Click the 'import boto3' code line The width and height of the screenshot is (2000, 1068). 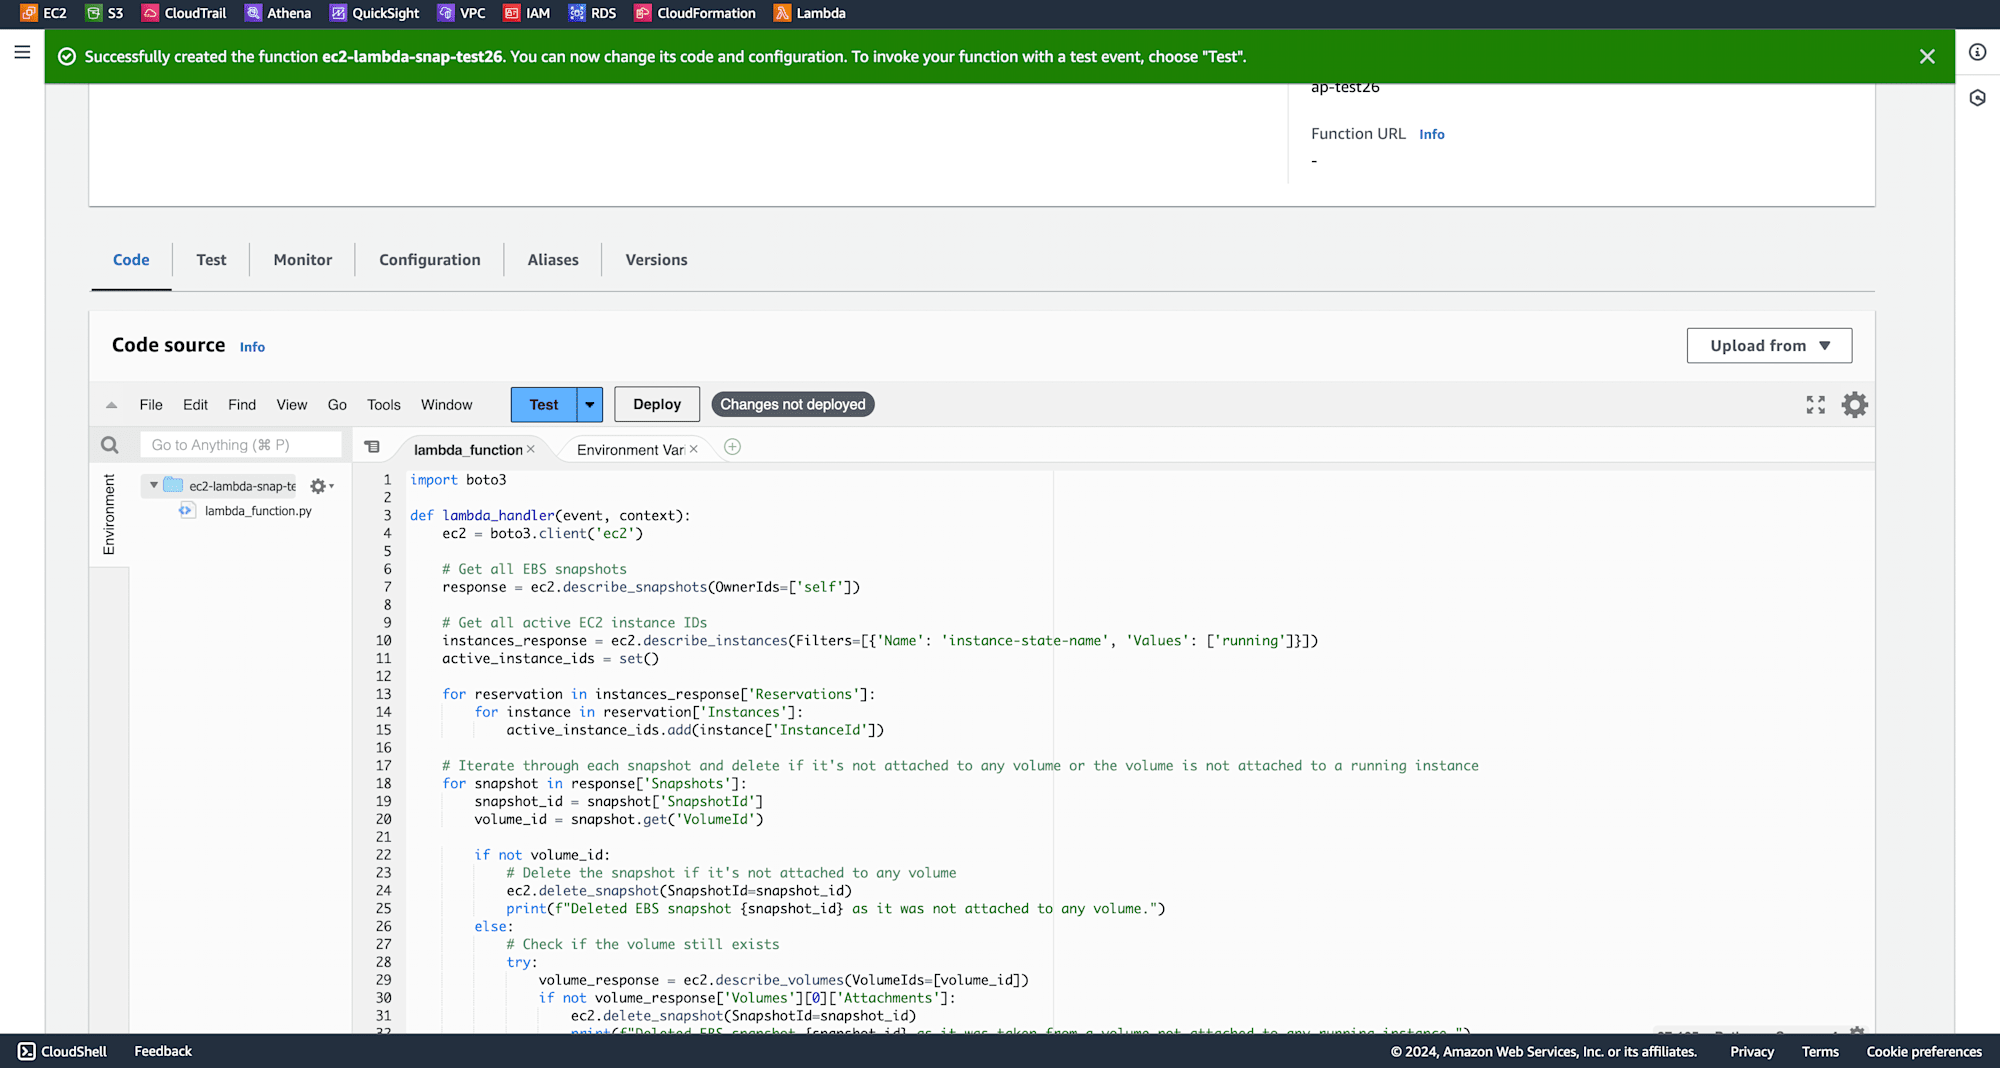pos(458,480)
